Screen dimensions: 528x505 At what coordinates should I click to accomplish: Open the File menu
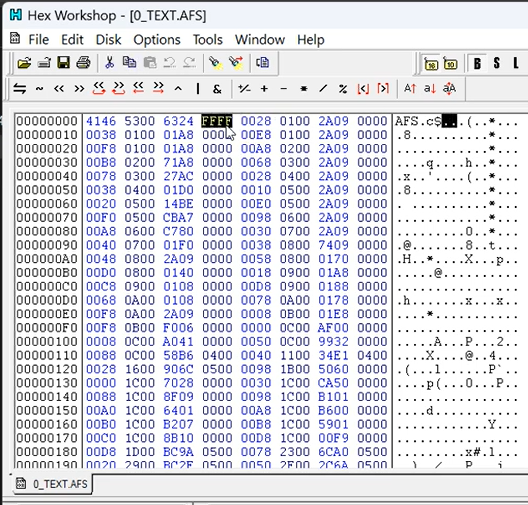click(x=39, y=40)
